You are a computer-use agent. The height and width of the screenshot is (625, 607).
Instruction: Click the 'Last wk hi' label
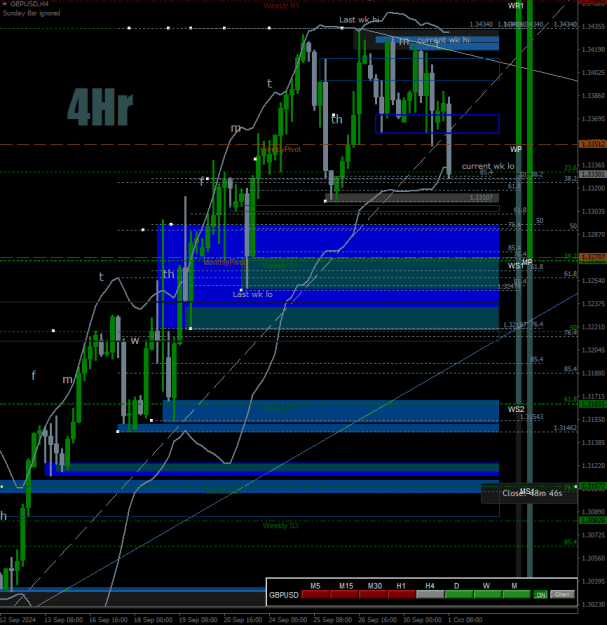(359, 20)
